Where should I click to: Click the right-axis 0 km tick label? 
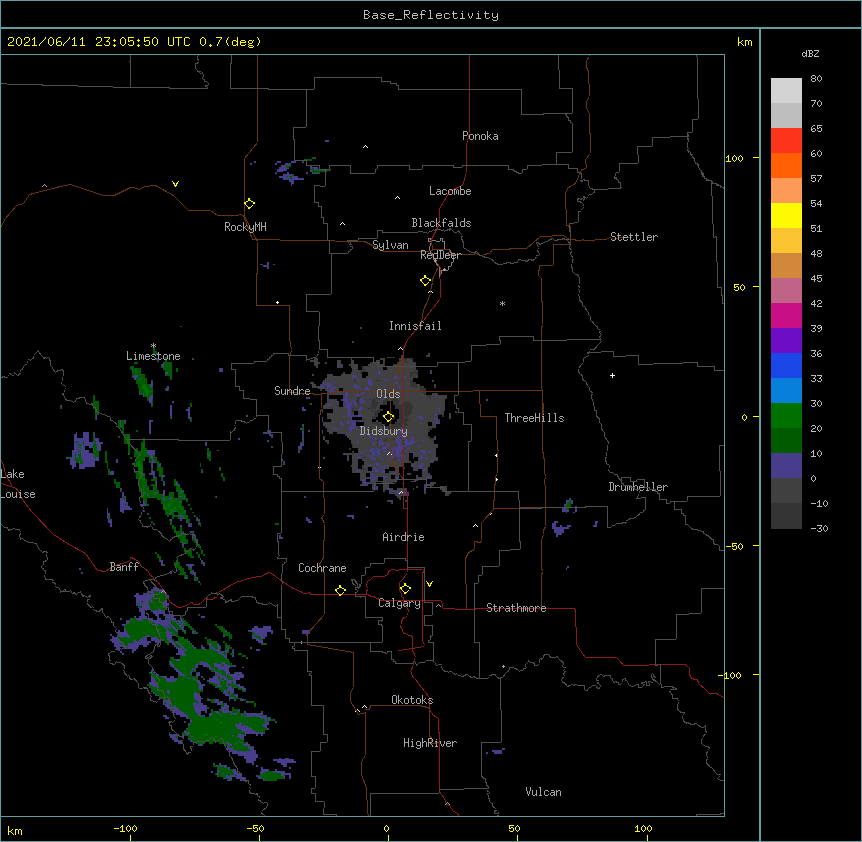pos(744,418)
